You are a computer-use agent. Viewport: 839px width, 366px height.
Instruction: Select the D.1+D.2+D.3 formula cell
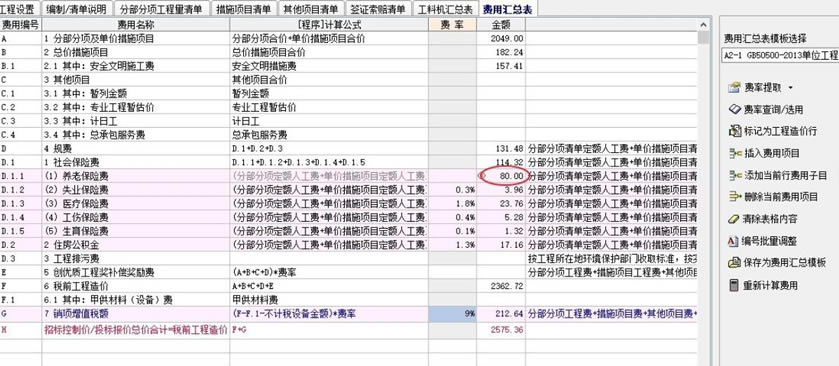click(x=329, y=148)
